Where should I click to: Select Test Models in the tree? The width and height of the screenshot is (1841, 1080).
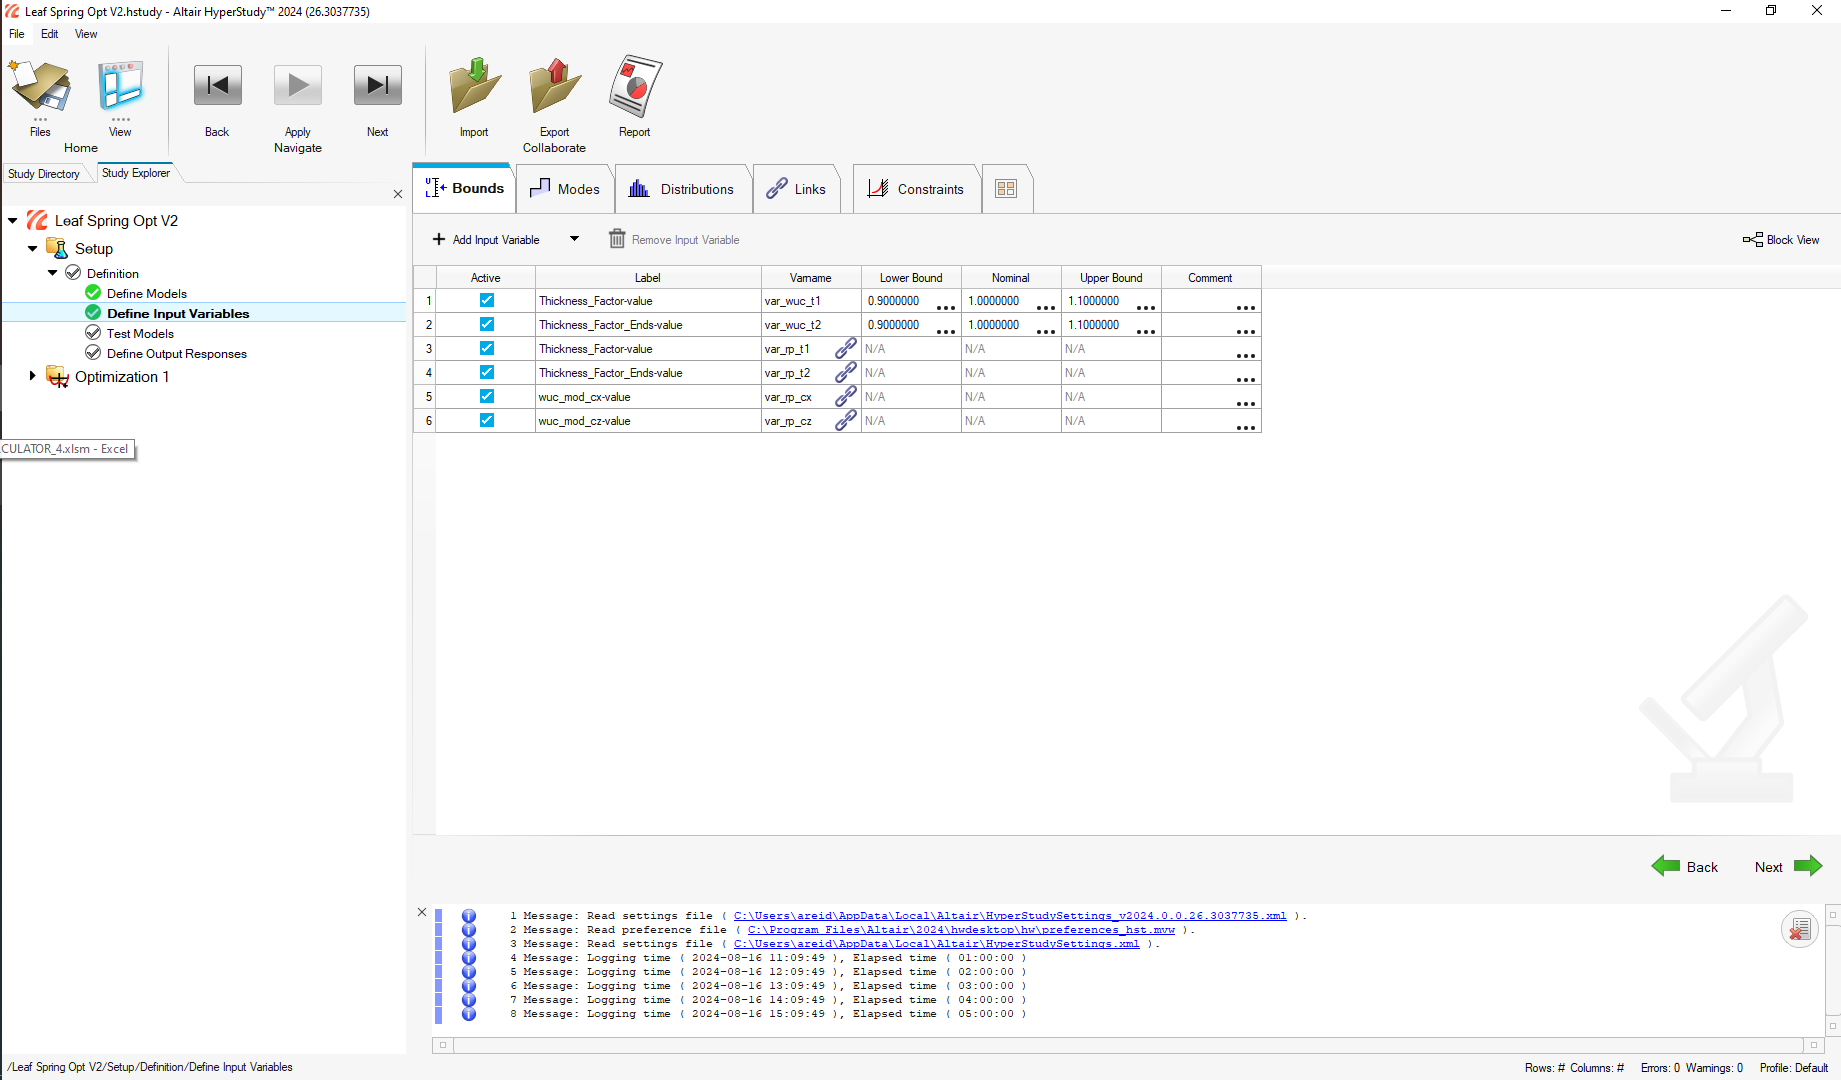coord(140,333)
